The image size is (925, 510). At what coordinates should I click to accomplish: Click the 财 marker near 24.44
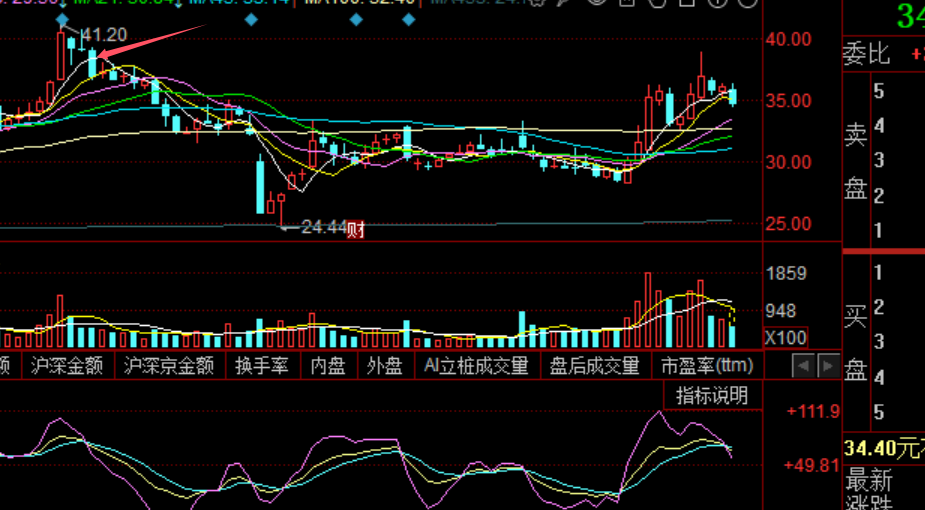coord(355,229)
